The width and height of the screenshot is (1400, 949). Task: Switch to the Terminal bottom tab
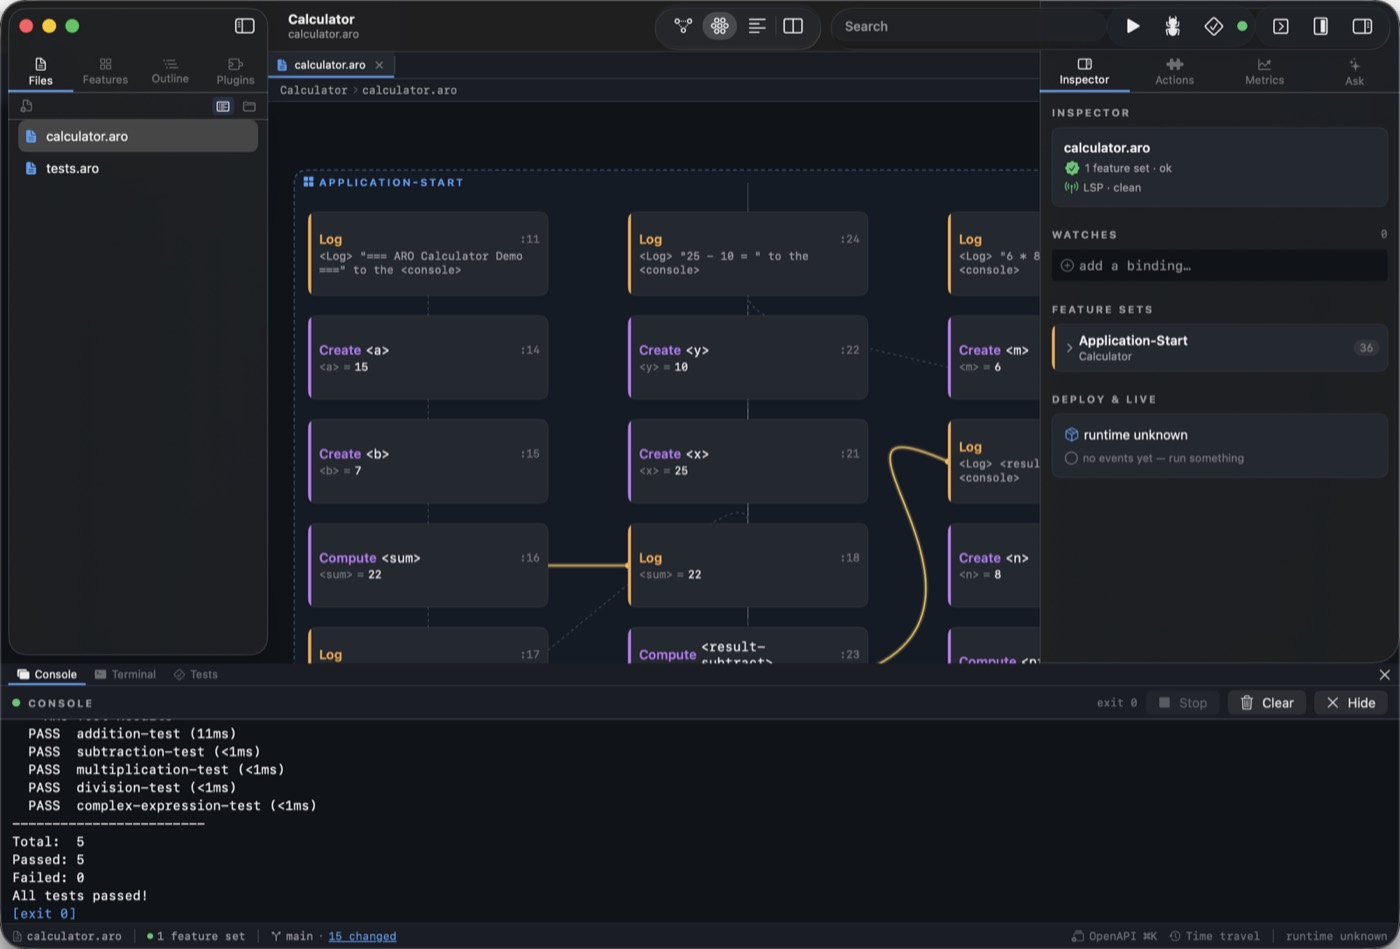pos(125,675)
